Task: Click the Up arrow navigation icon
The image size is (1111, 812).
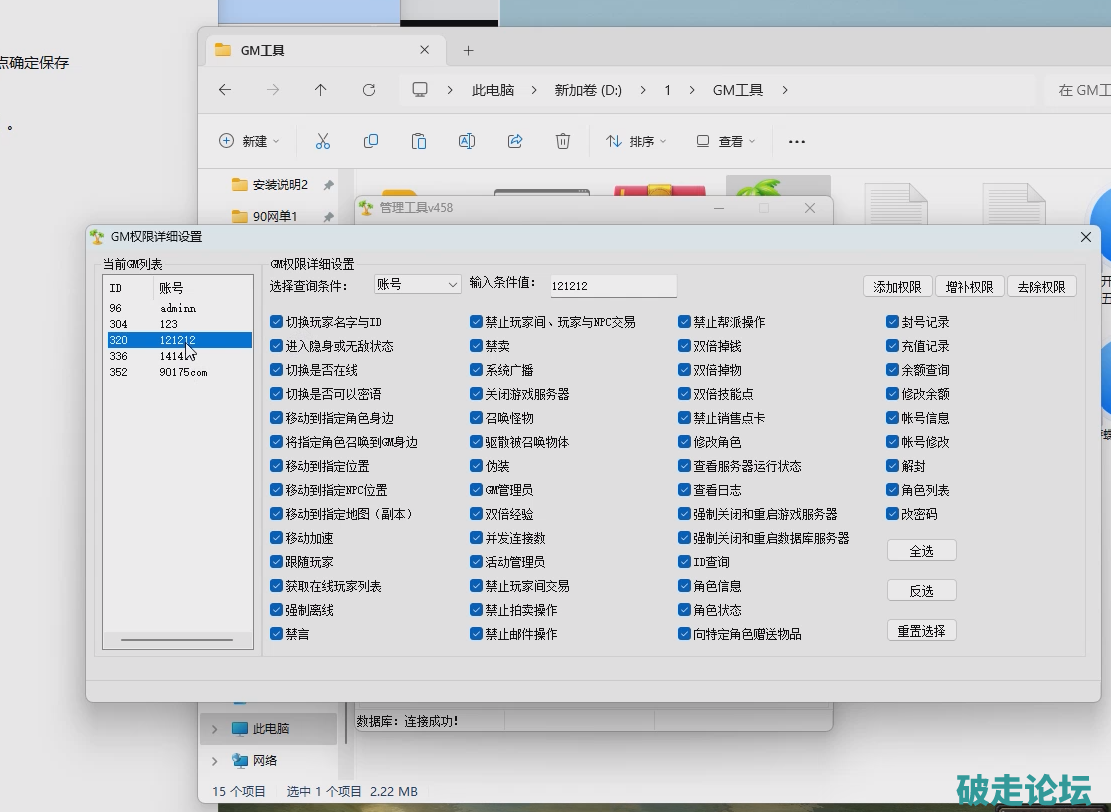Action: coord(321,90)
